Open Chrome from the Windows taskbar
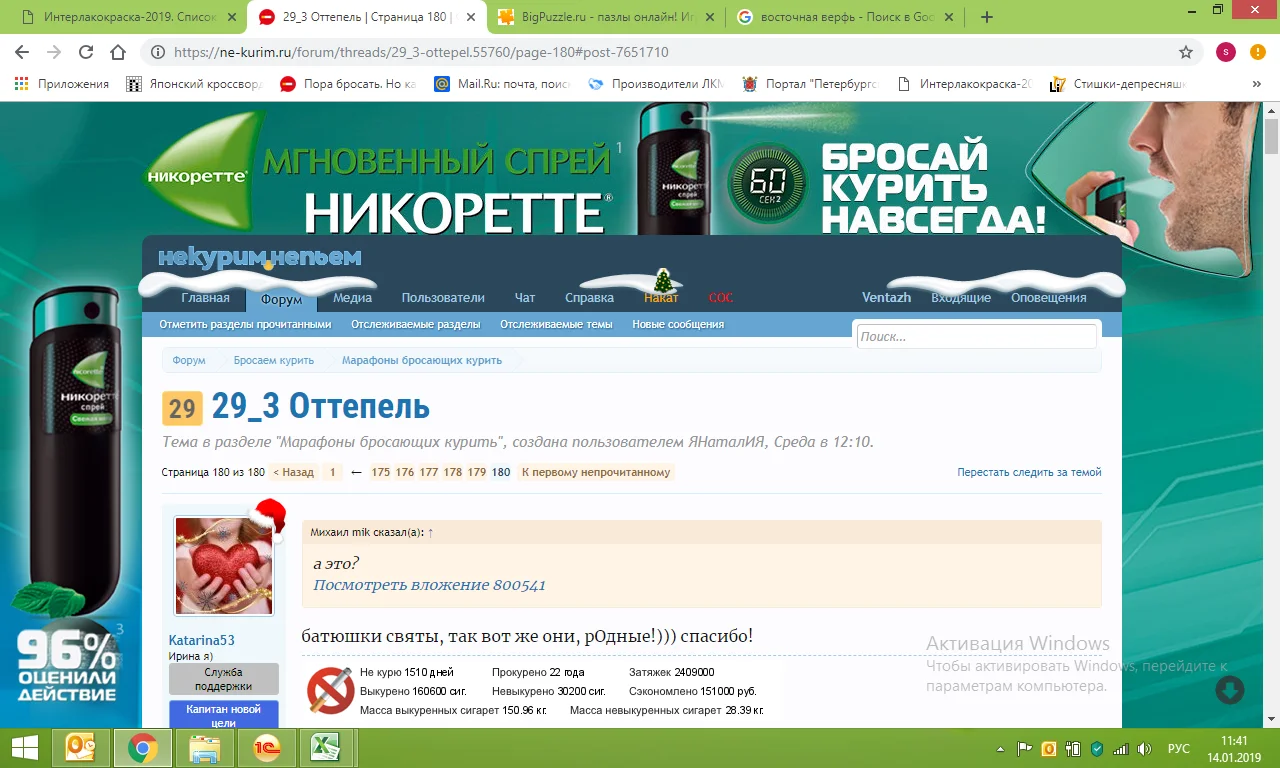Screen dimensions: 1280x768 tap(142, 748)
